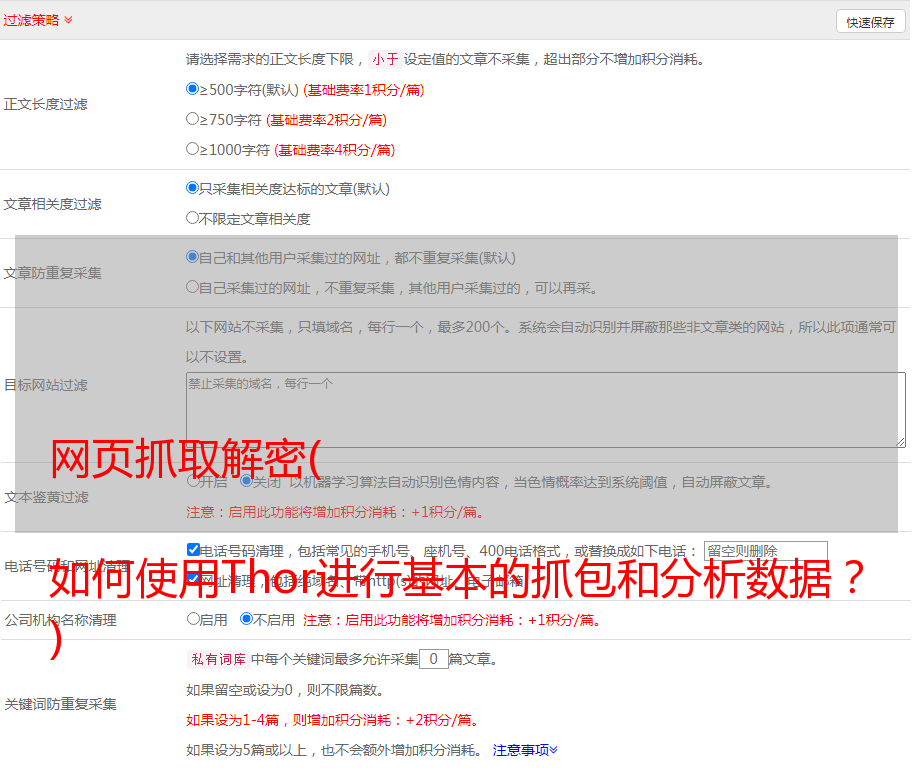
Task: Click the red (基础费率1积分/篇) text
Action: pos(364,90)
